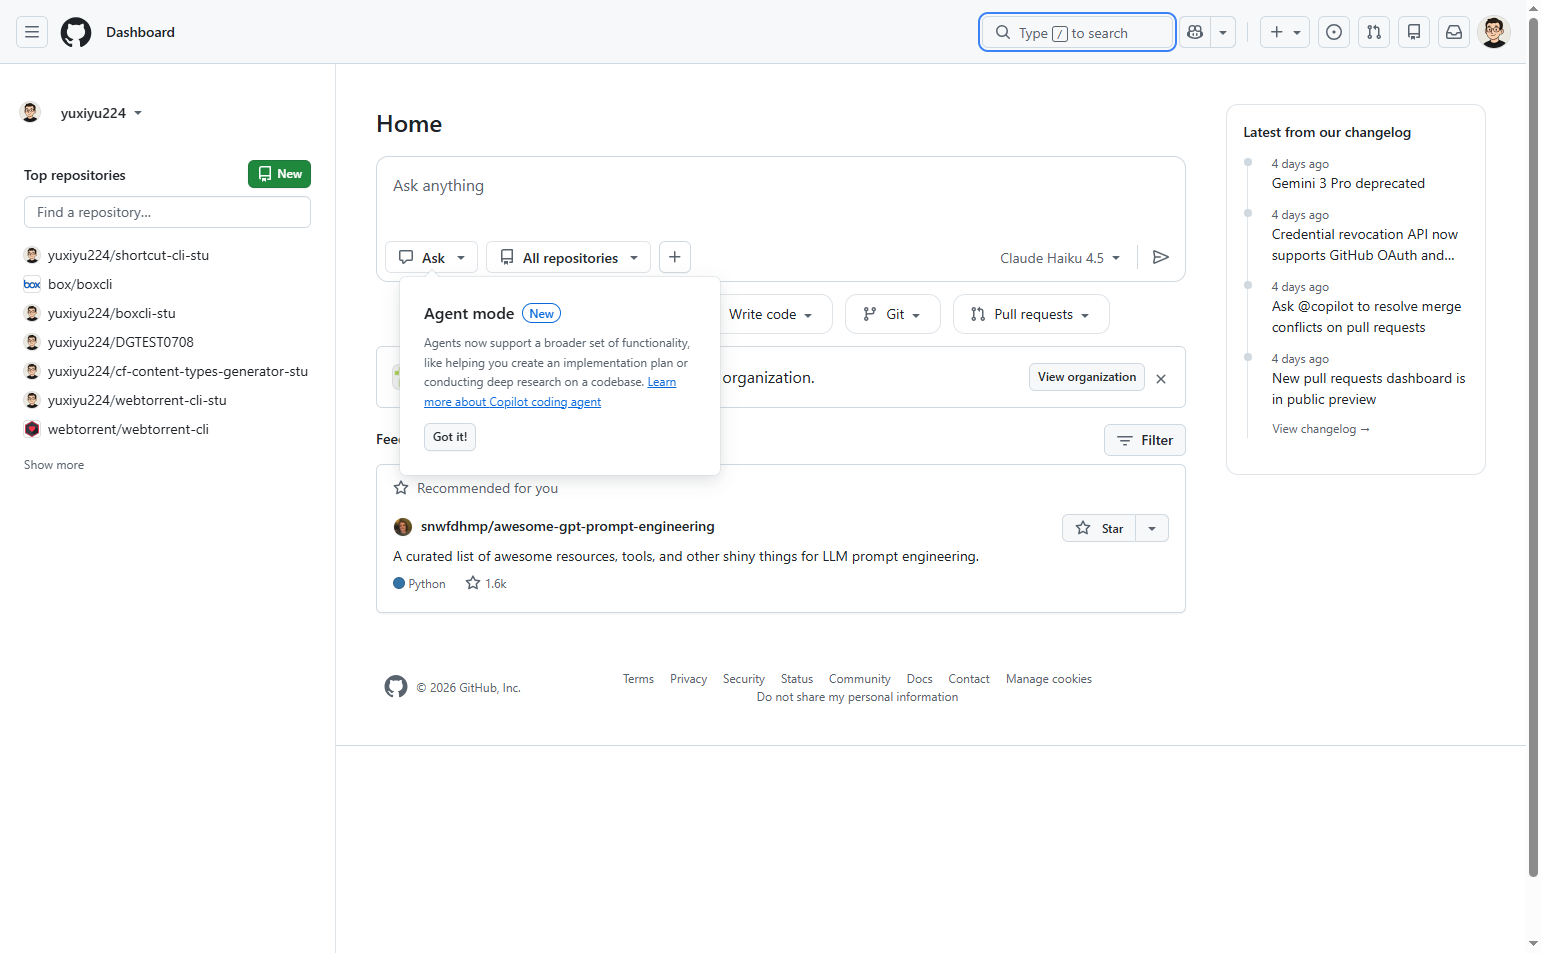Create a new repository with New button
The image size is (1541, 953).
[279, 174]
